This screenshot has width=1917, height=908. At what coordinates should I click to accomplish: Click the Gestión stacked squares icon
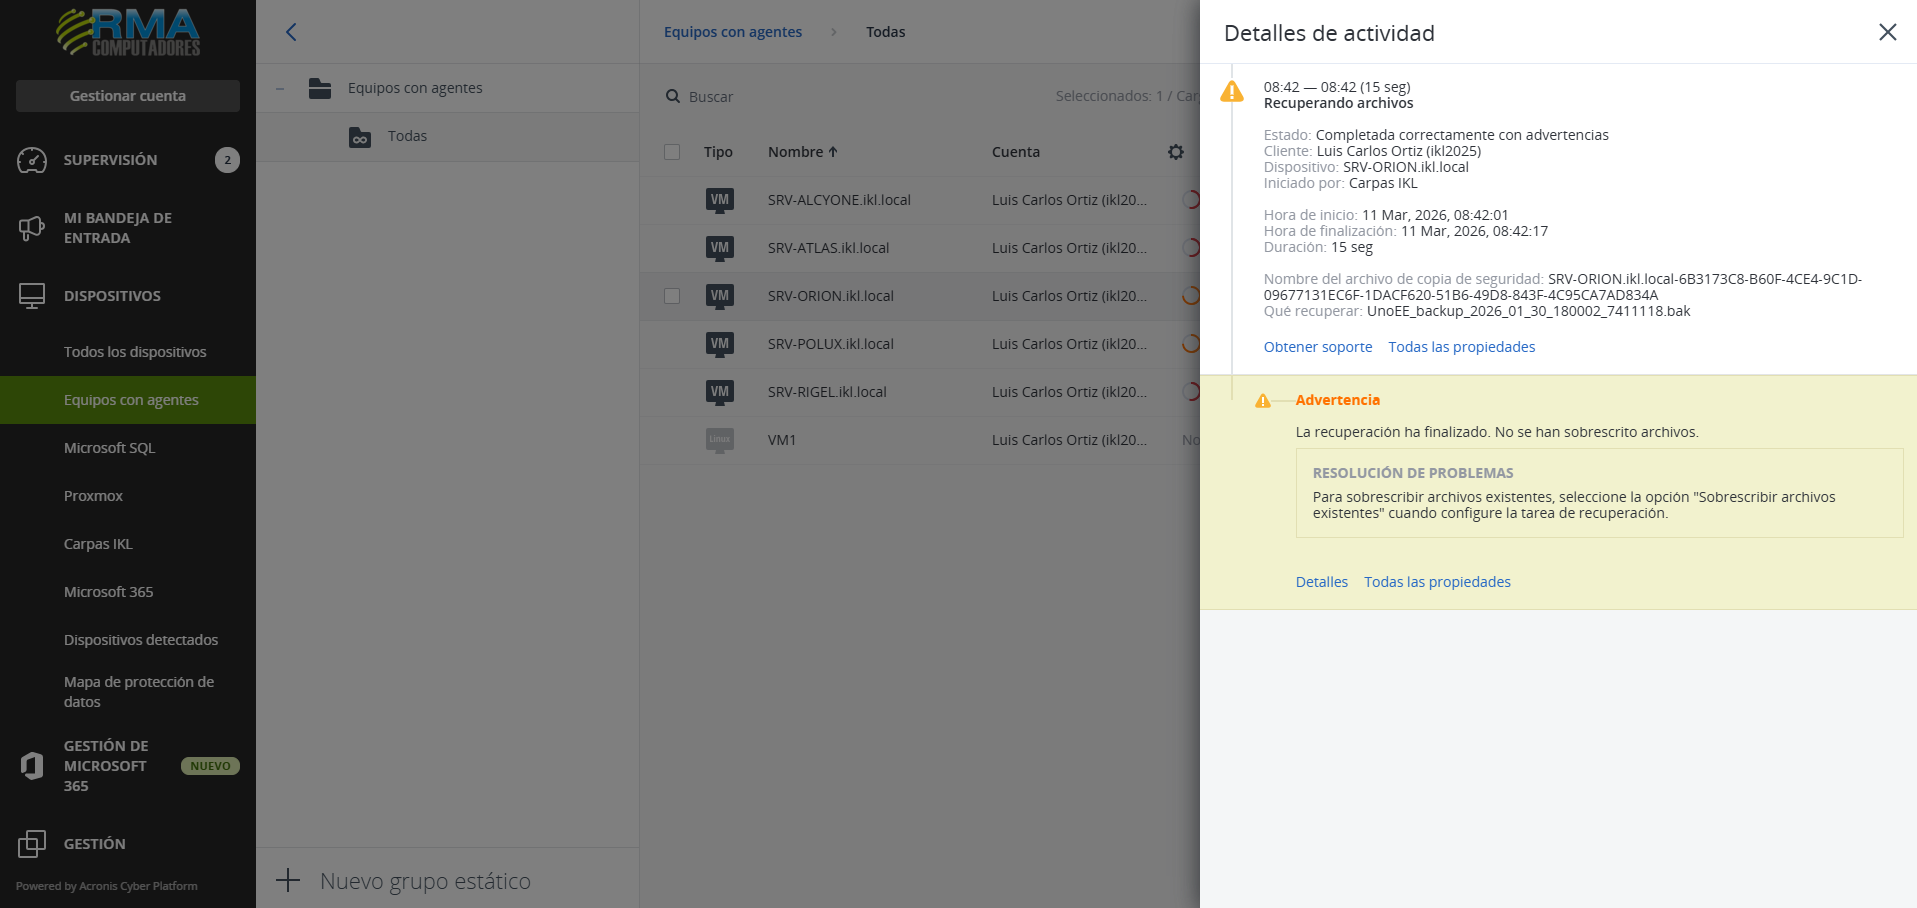pos(32,844)
